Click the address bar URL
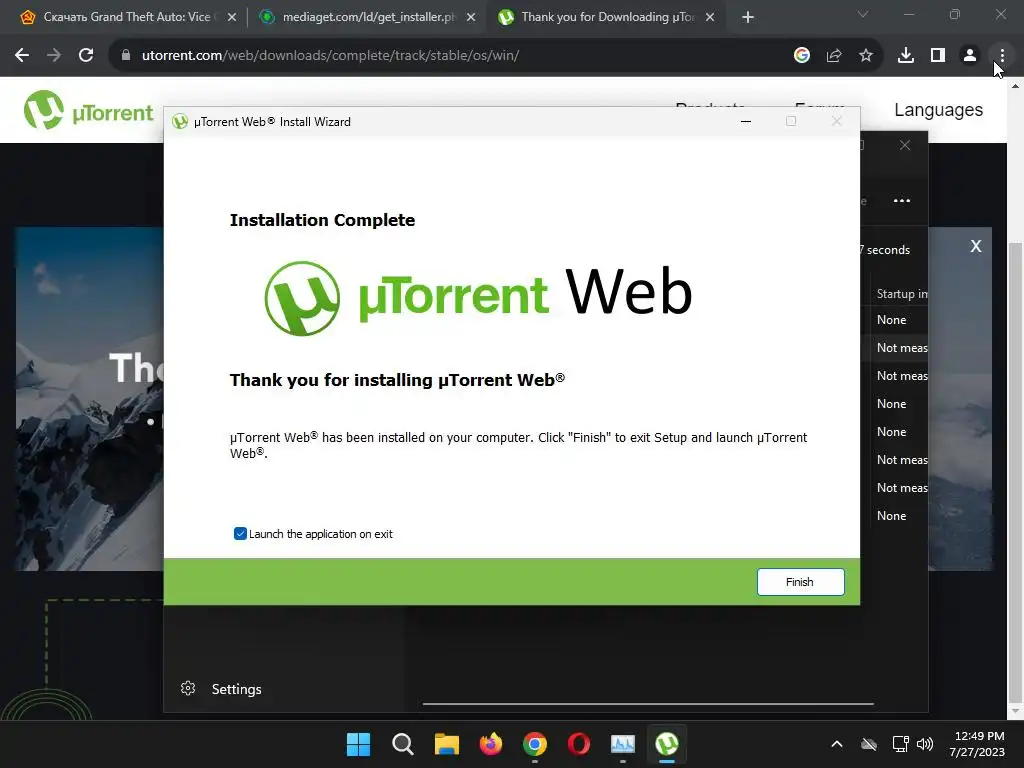Screen dimensions: 1024x768 (330, 56)
